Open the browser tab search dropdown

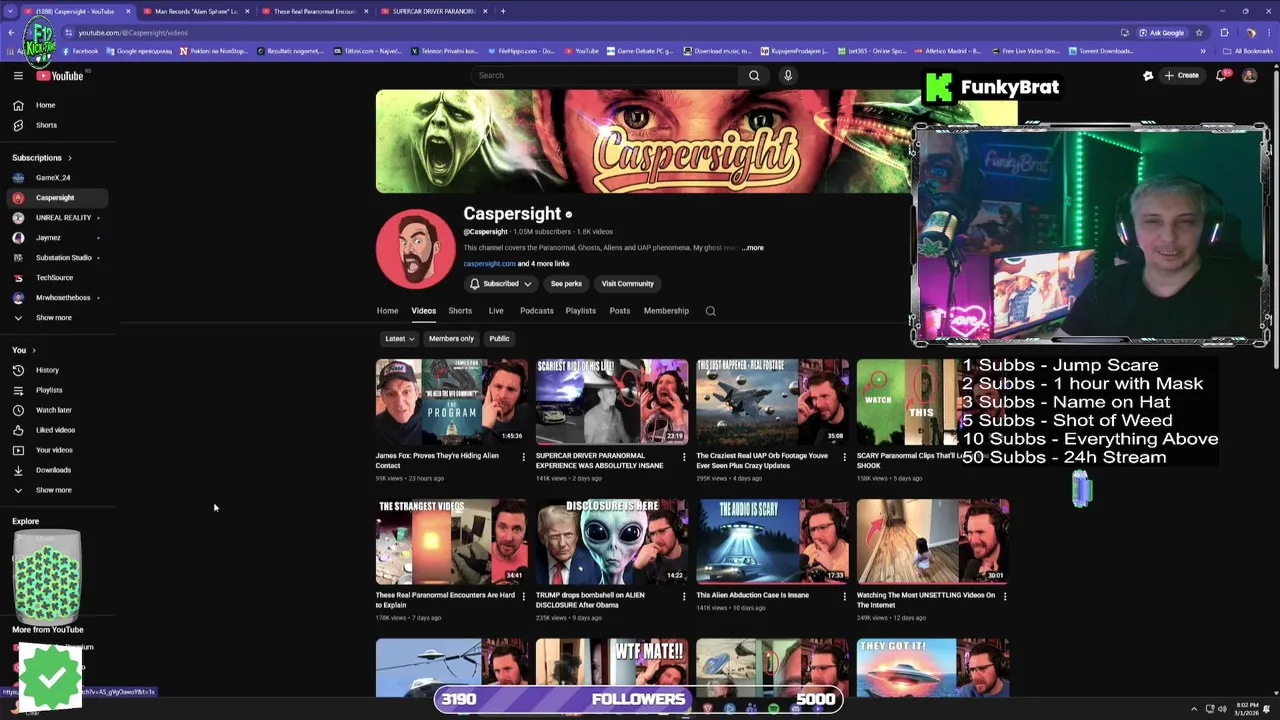tap(10, 11)
